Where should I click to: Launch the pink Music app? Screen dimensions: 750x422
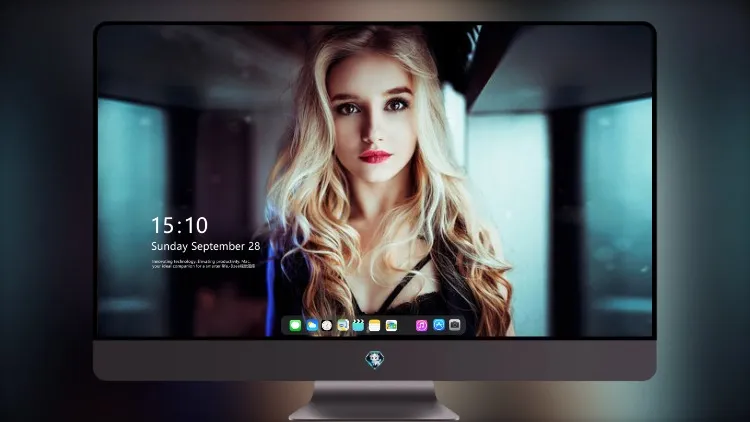(421, 326)
